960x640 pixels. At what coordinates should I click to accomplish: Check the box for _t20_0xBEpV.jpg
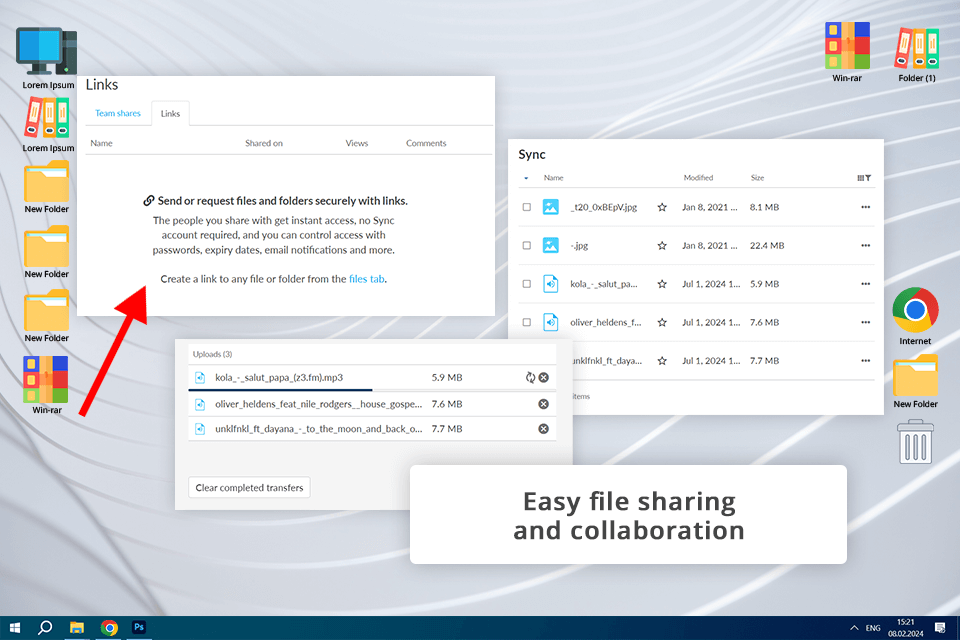(527, 207)
